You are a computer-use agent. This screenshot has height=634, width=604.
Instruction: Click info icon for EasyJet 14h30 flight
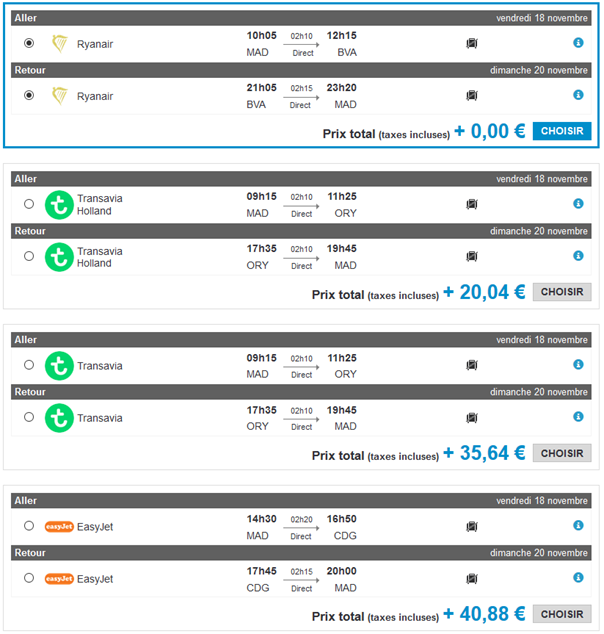578,525
